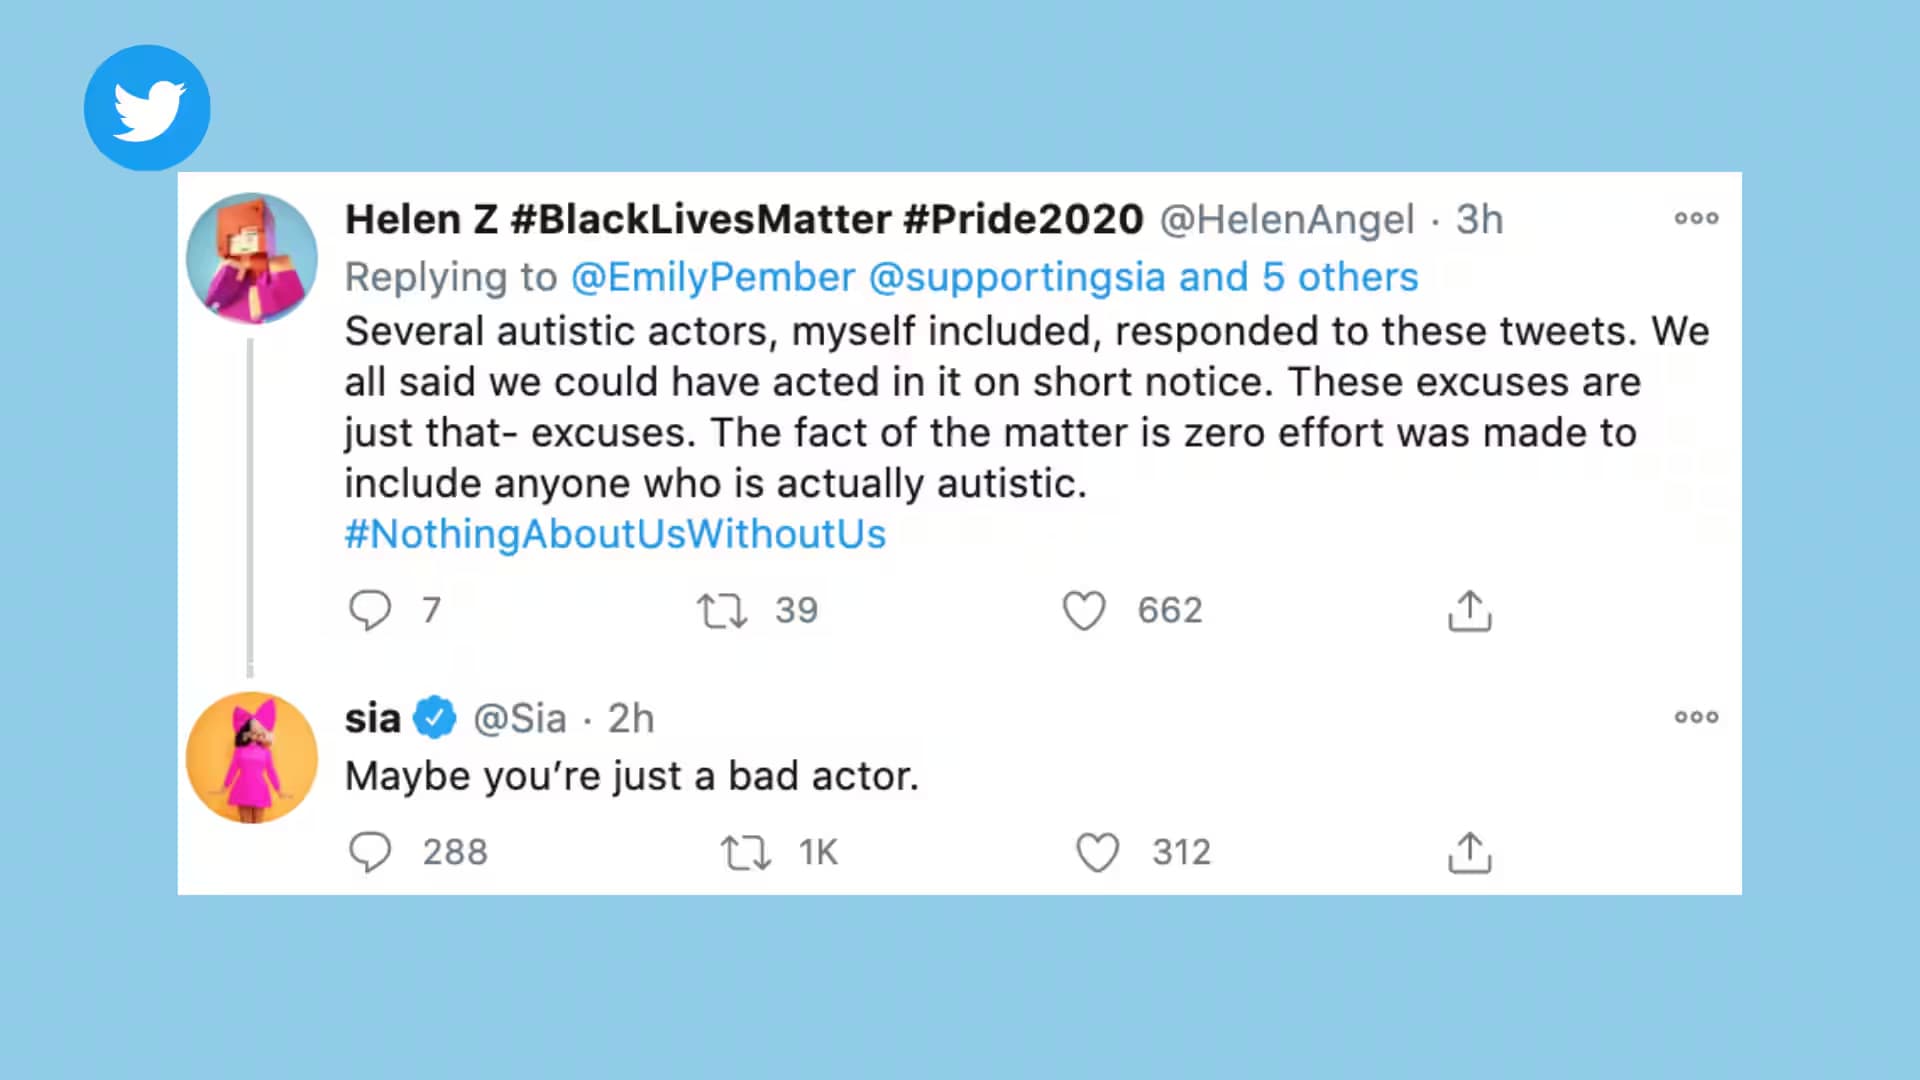Open the @HelenAngel handle
The image size is (1920, 1080).
1287,220
